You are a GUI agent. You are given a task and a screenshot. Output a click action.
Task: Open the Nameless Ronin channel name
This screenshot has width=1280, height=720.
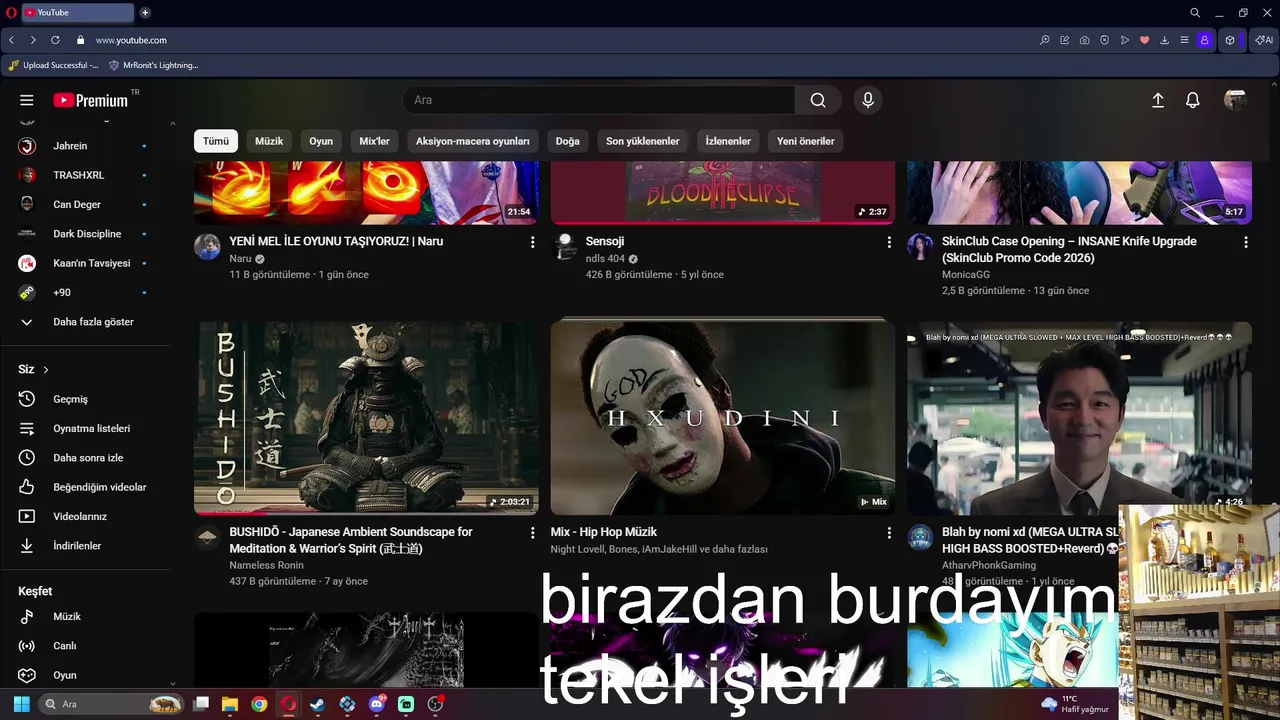(x=266, y=565)
